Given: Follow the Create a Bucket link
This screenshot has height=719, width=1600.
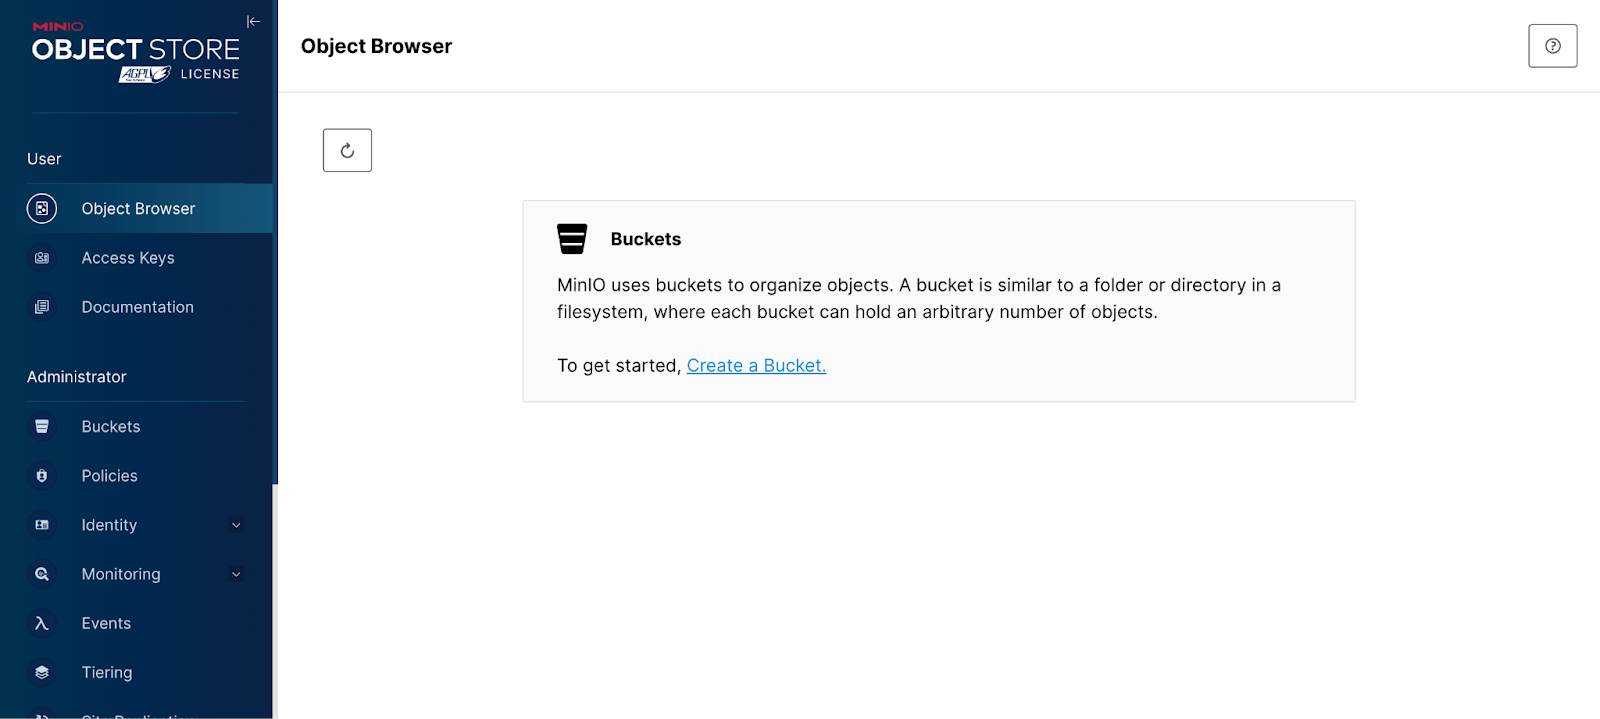Looking at the screenshot, I should 756,366.
